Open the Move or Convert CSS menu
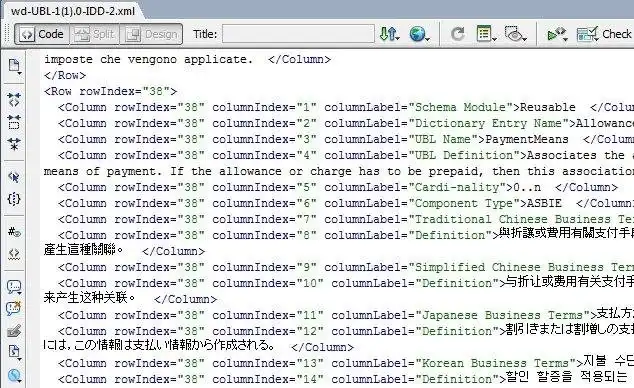 coord(14,376)
